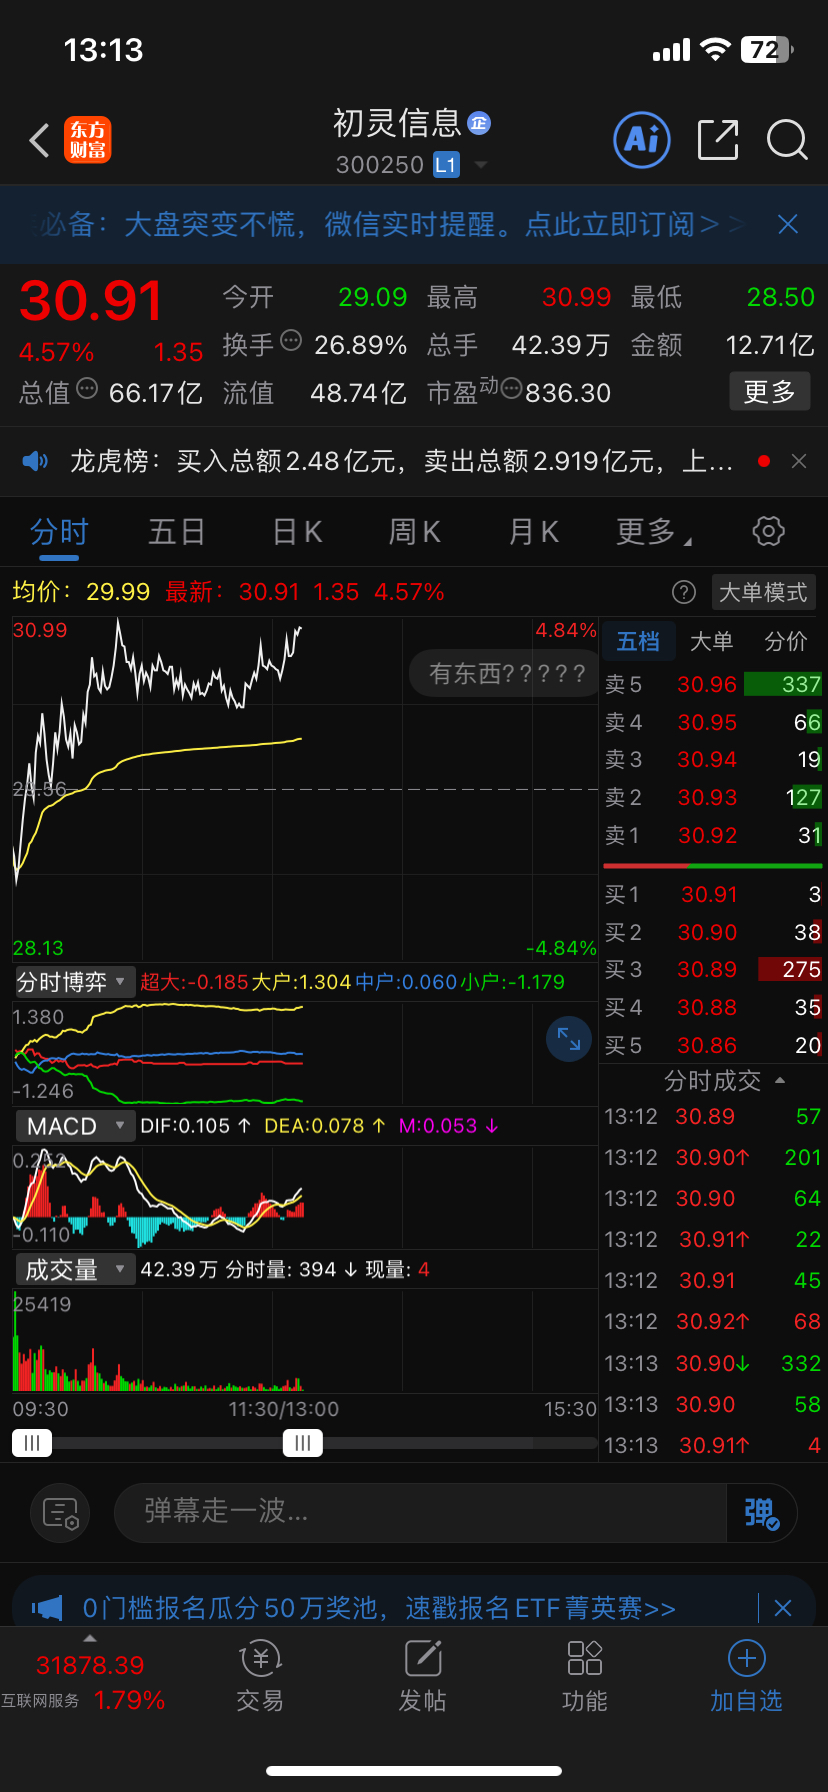Select the 分时 tab
The width and height of the screenshot is (828, 1792).
click(59, 531)
